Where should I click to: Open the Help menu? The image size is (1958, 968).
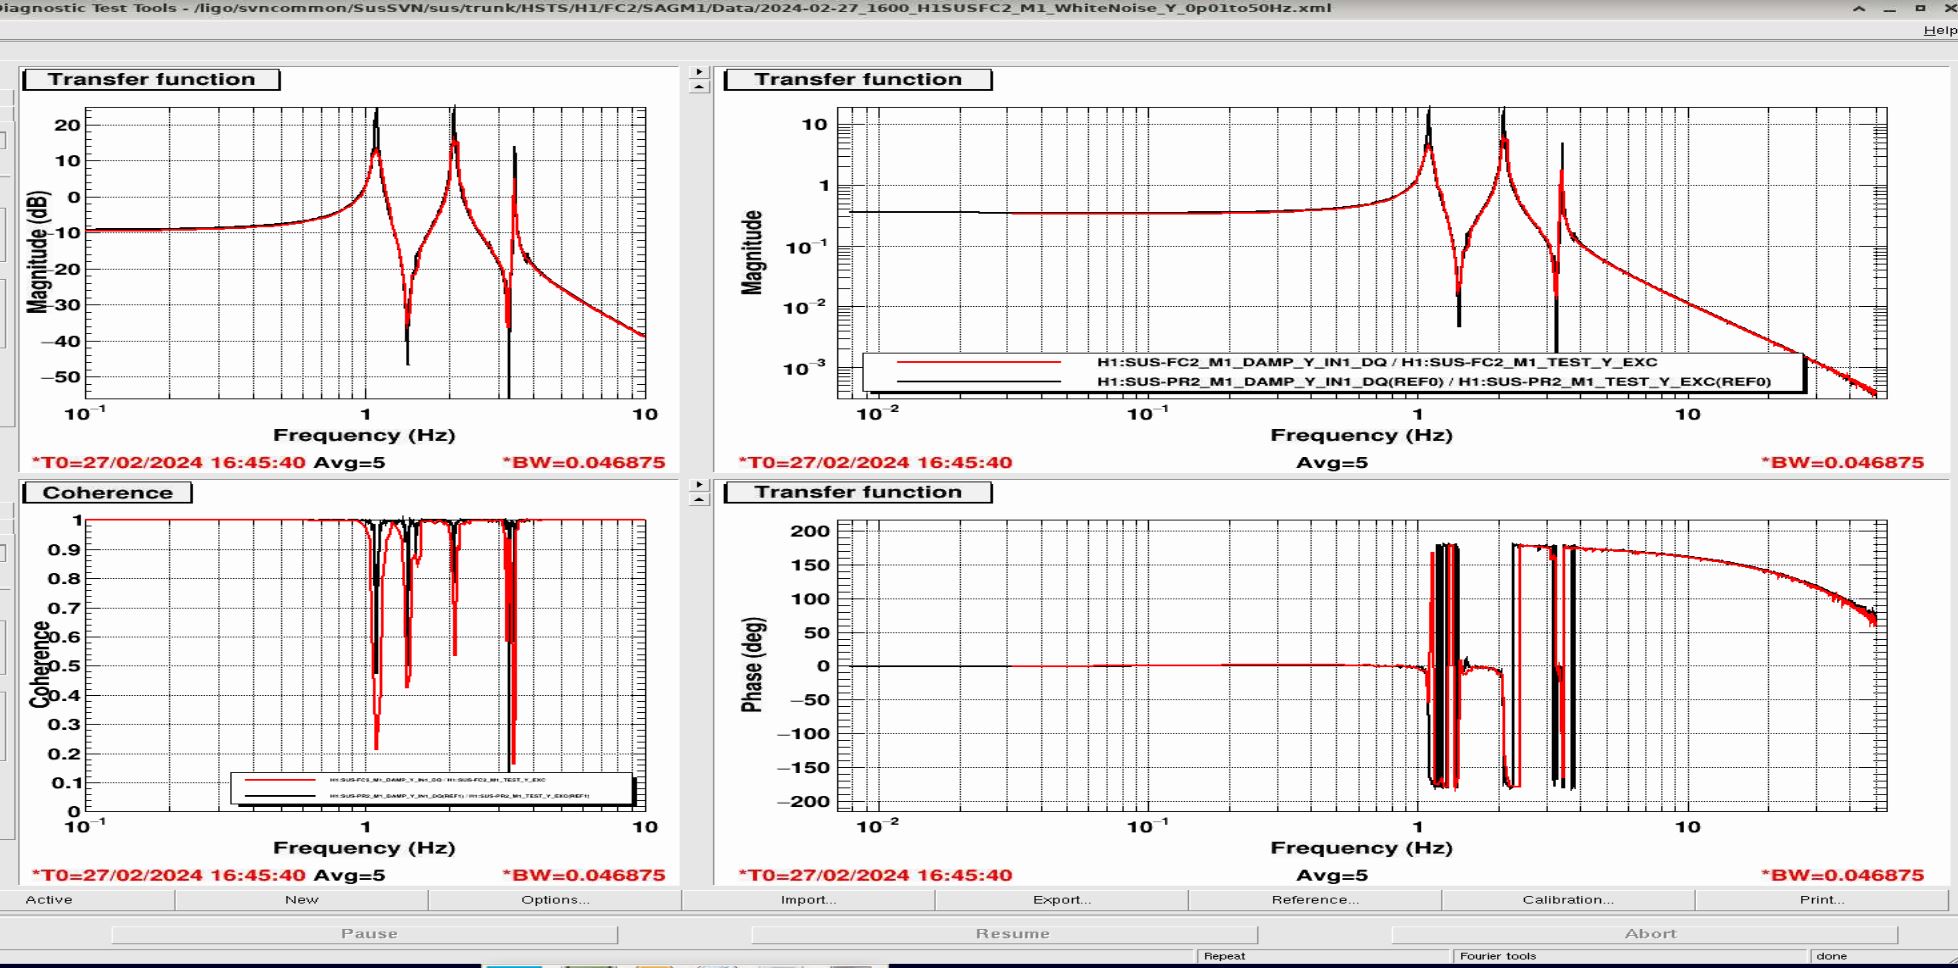[x=1939, y=30]
